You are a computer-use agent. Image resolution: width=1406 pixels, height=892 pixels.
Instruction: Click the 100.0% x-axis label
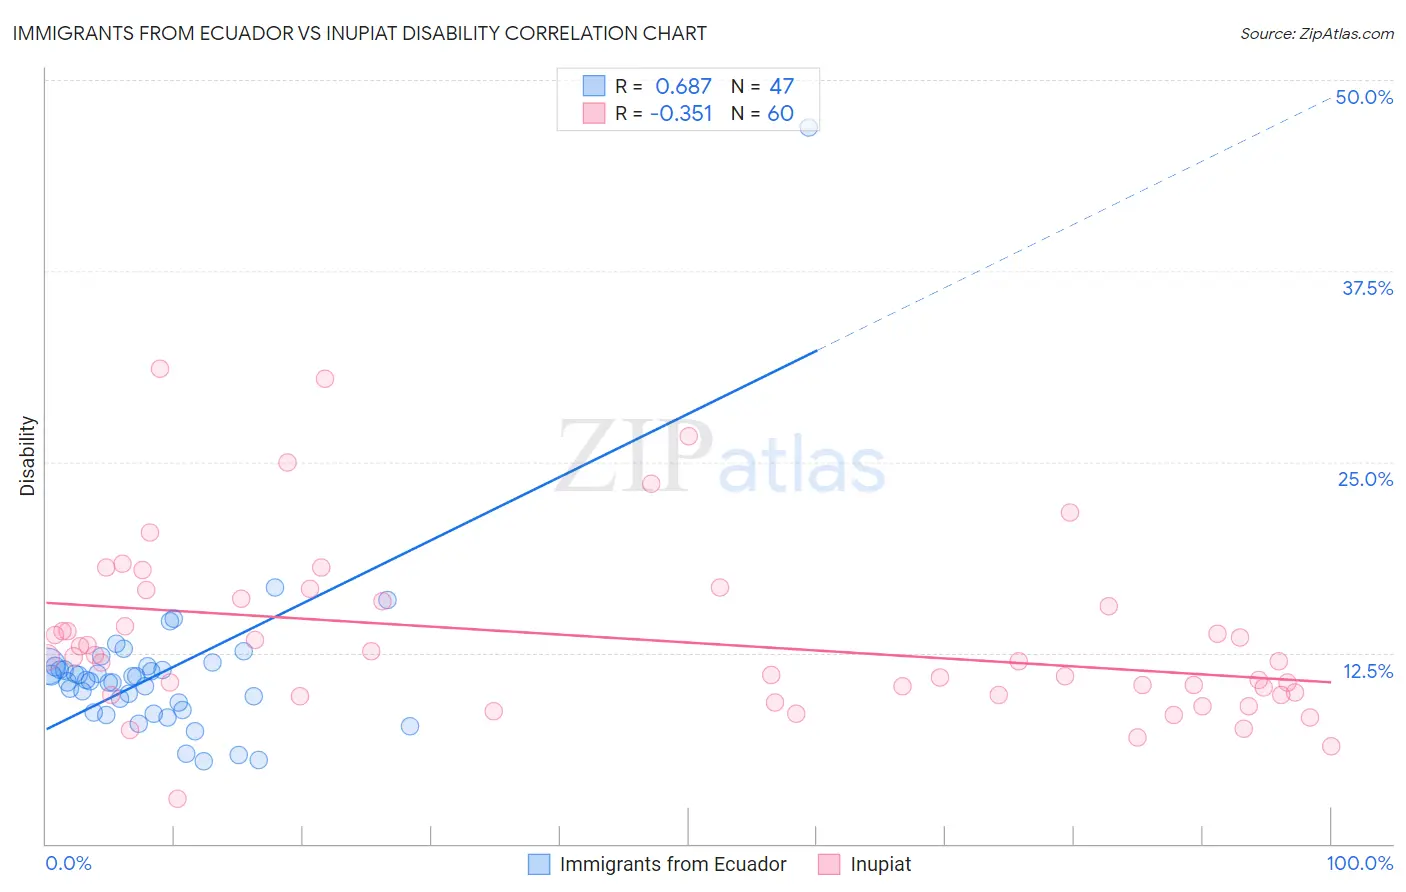1360,863
